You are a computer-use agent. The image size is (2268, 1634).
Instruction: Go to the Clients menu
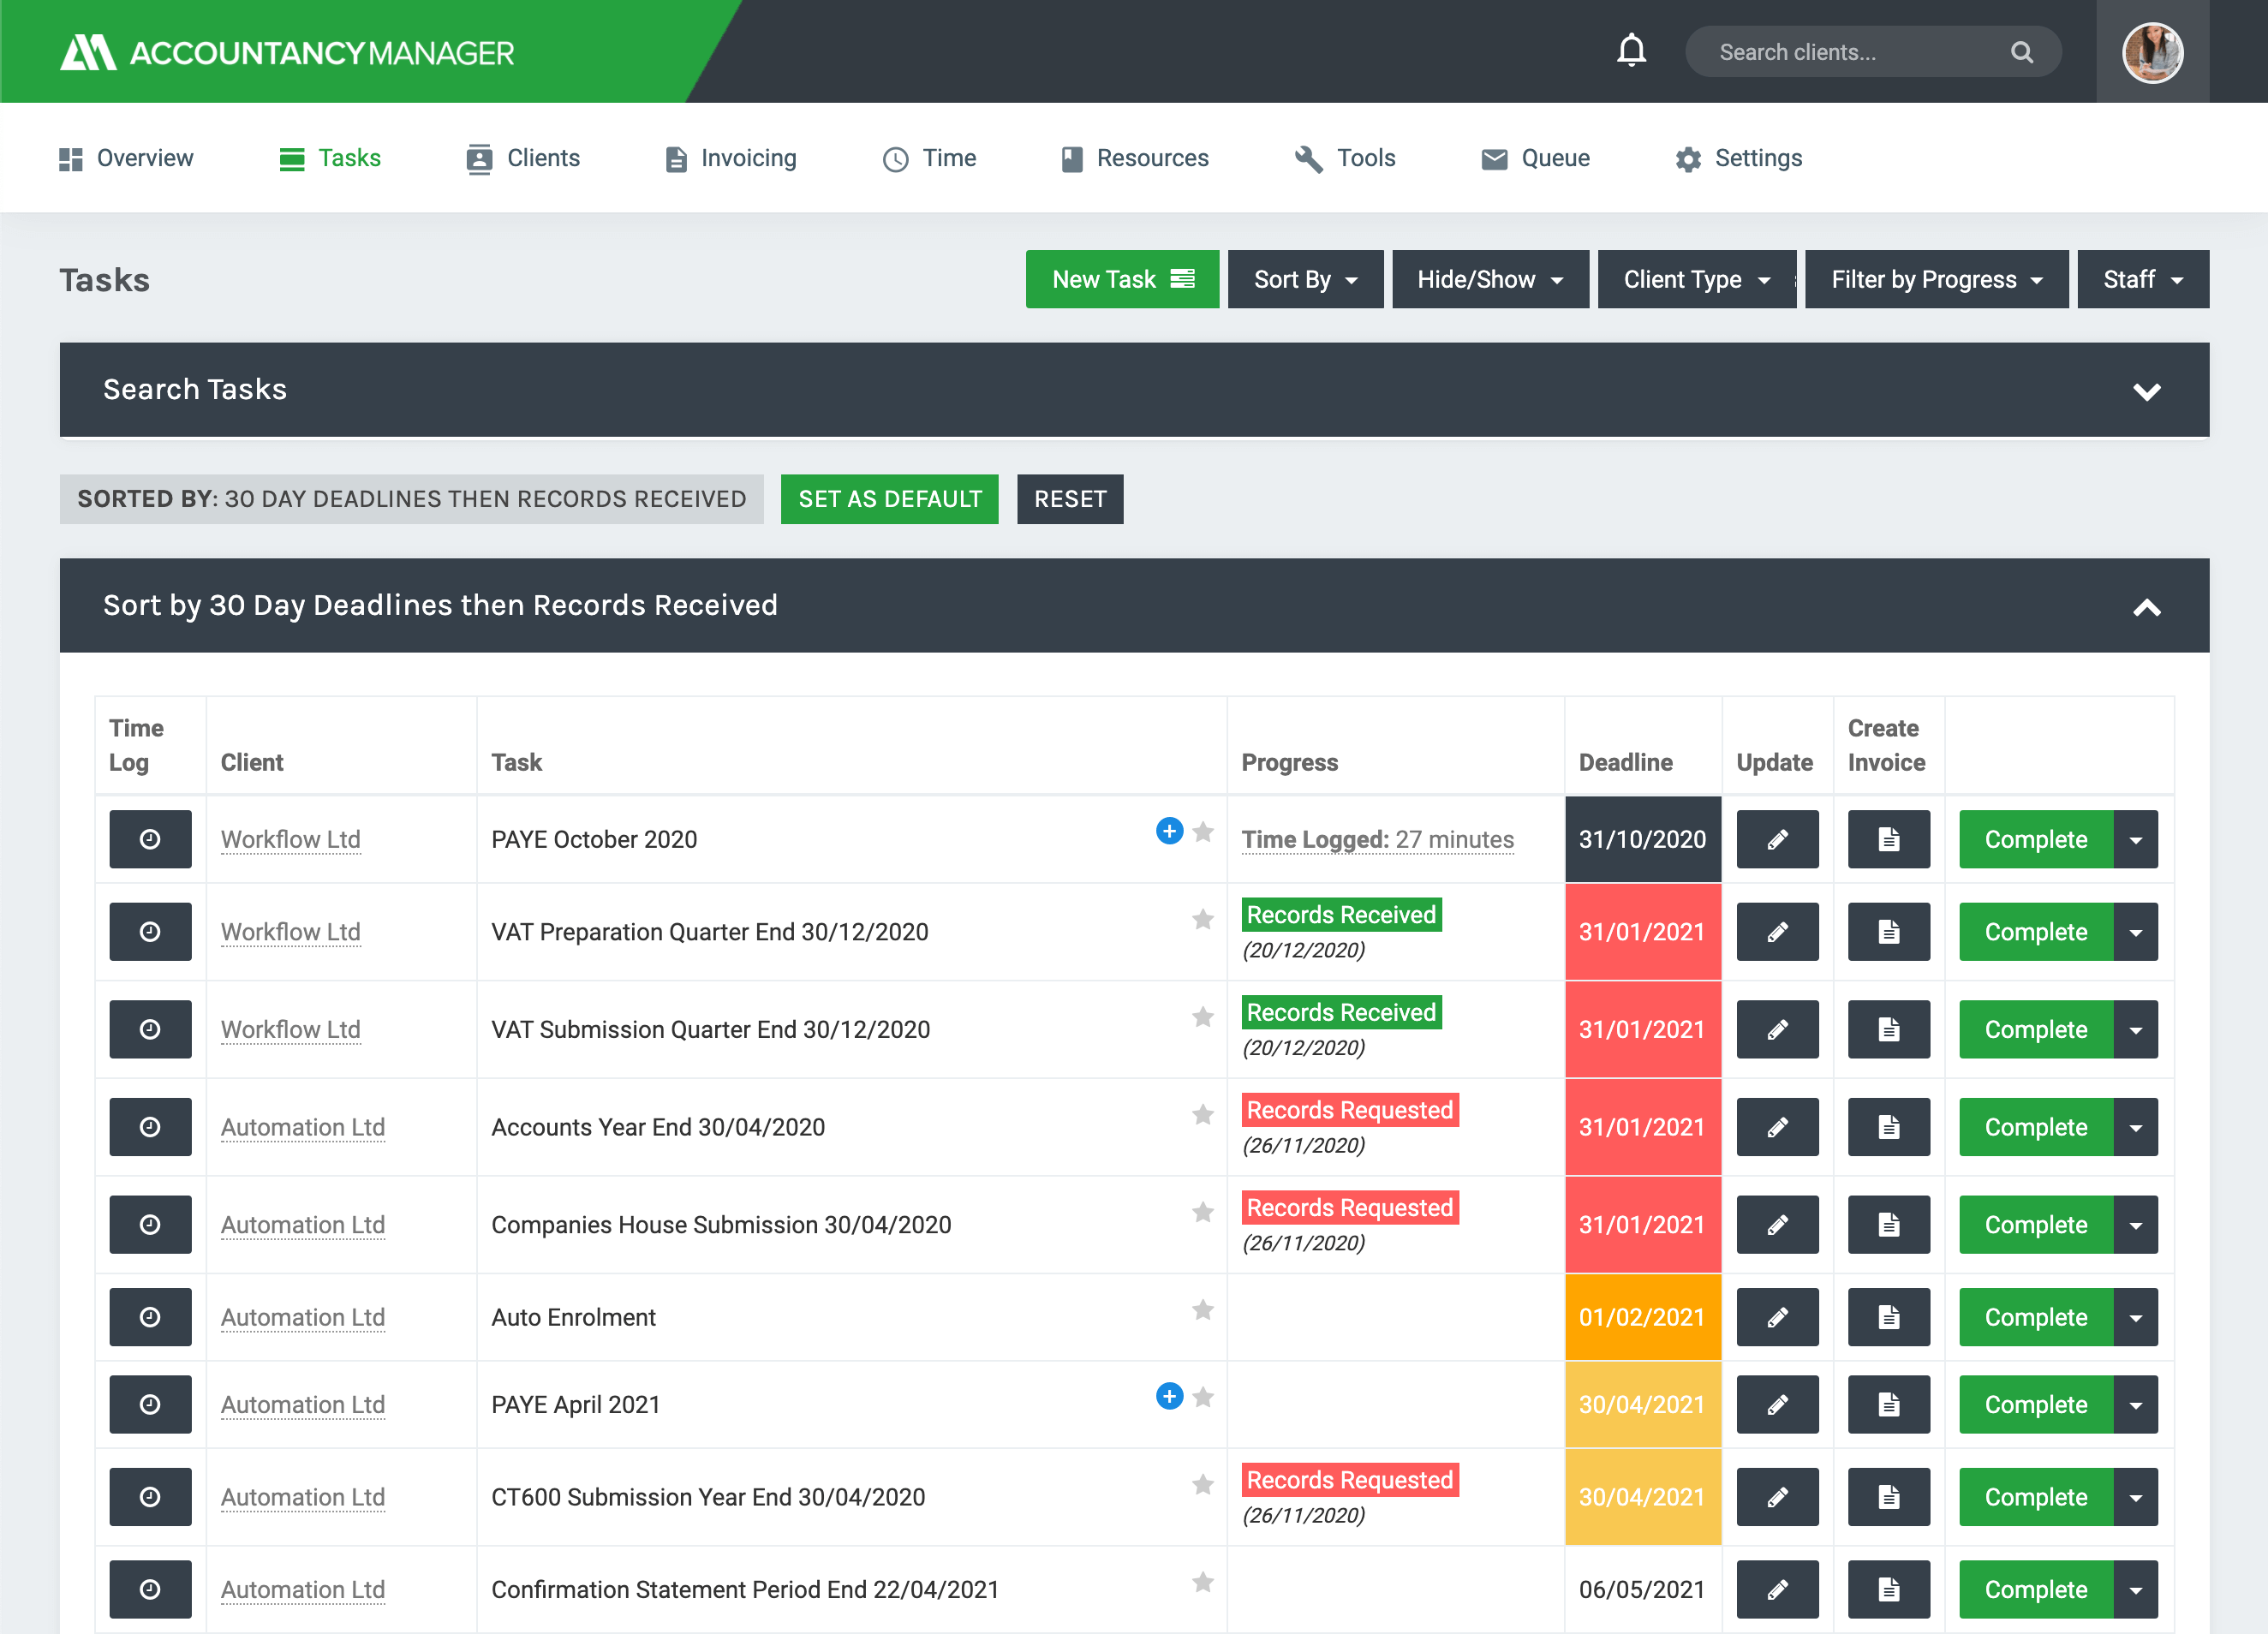(523, 158)
